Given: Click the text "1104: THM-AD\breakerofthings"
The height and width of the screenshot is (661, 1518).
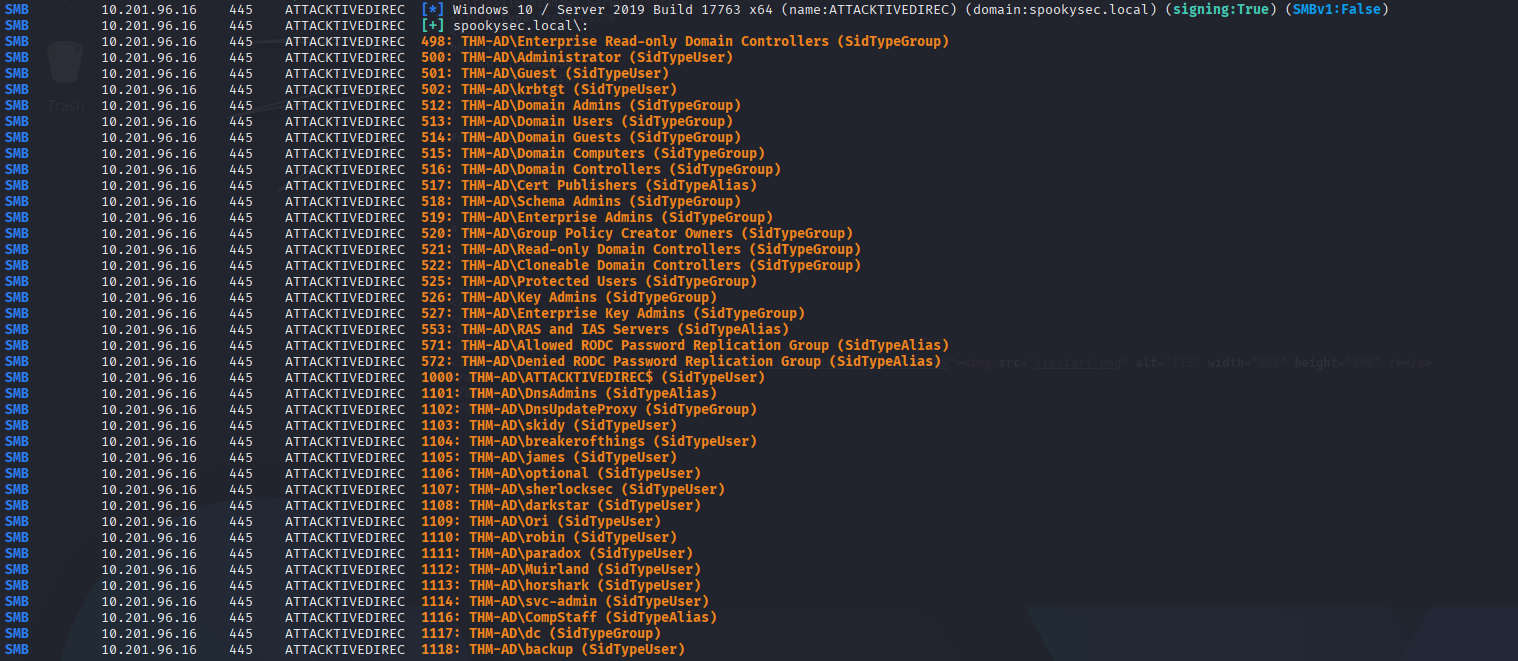Looking at the screenshot, I should tap(533, 441).
